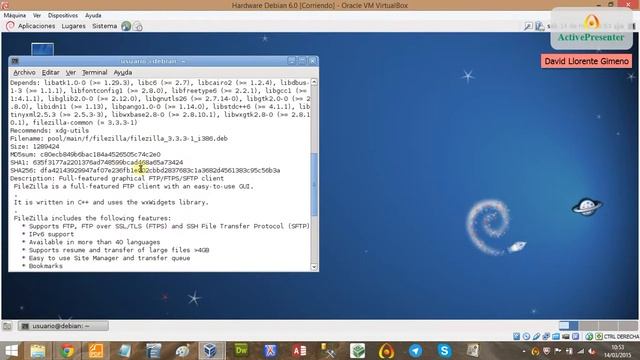Click search magnifier icon in GNOME top panel
The height and width of the screenshot is (360, 640).
pos(528,27)
